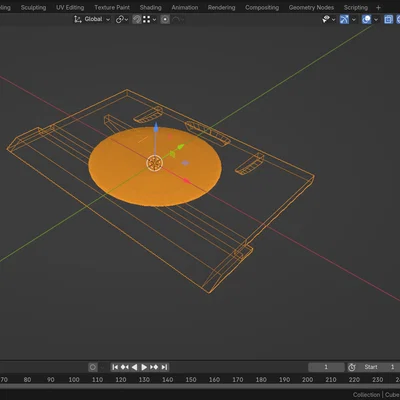Play the animation forward
This screenshot has width=400, height=400.
click(144, 367)
